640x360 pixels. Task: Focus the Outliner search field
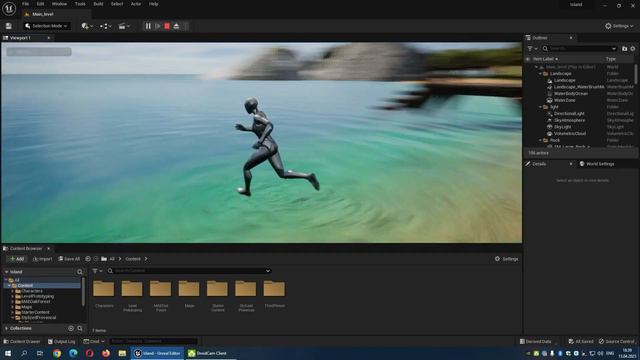580,49
